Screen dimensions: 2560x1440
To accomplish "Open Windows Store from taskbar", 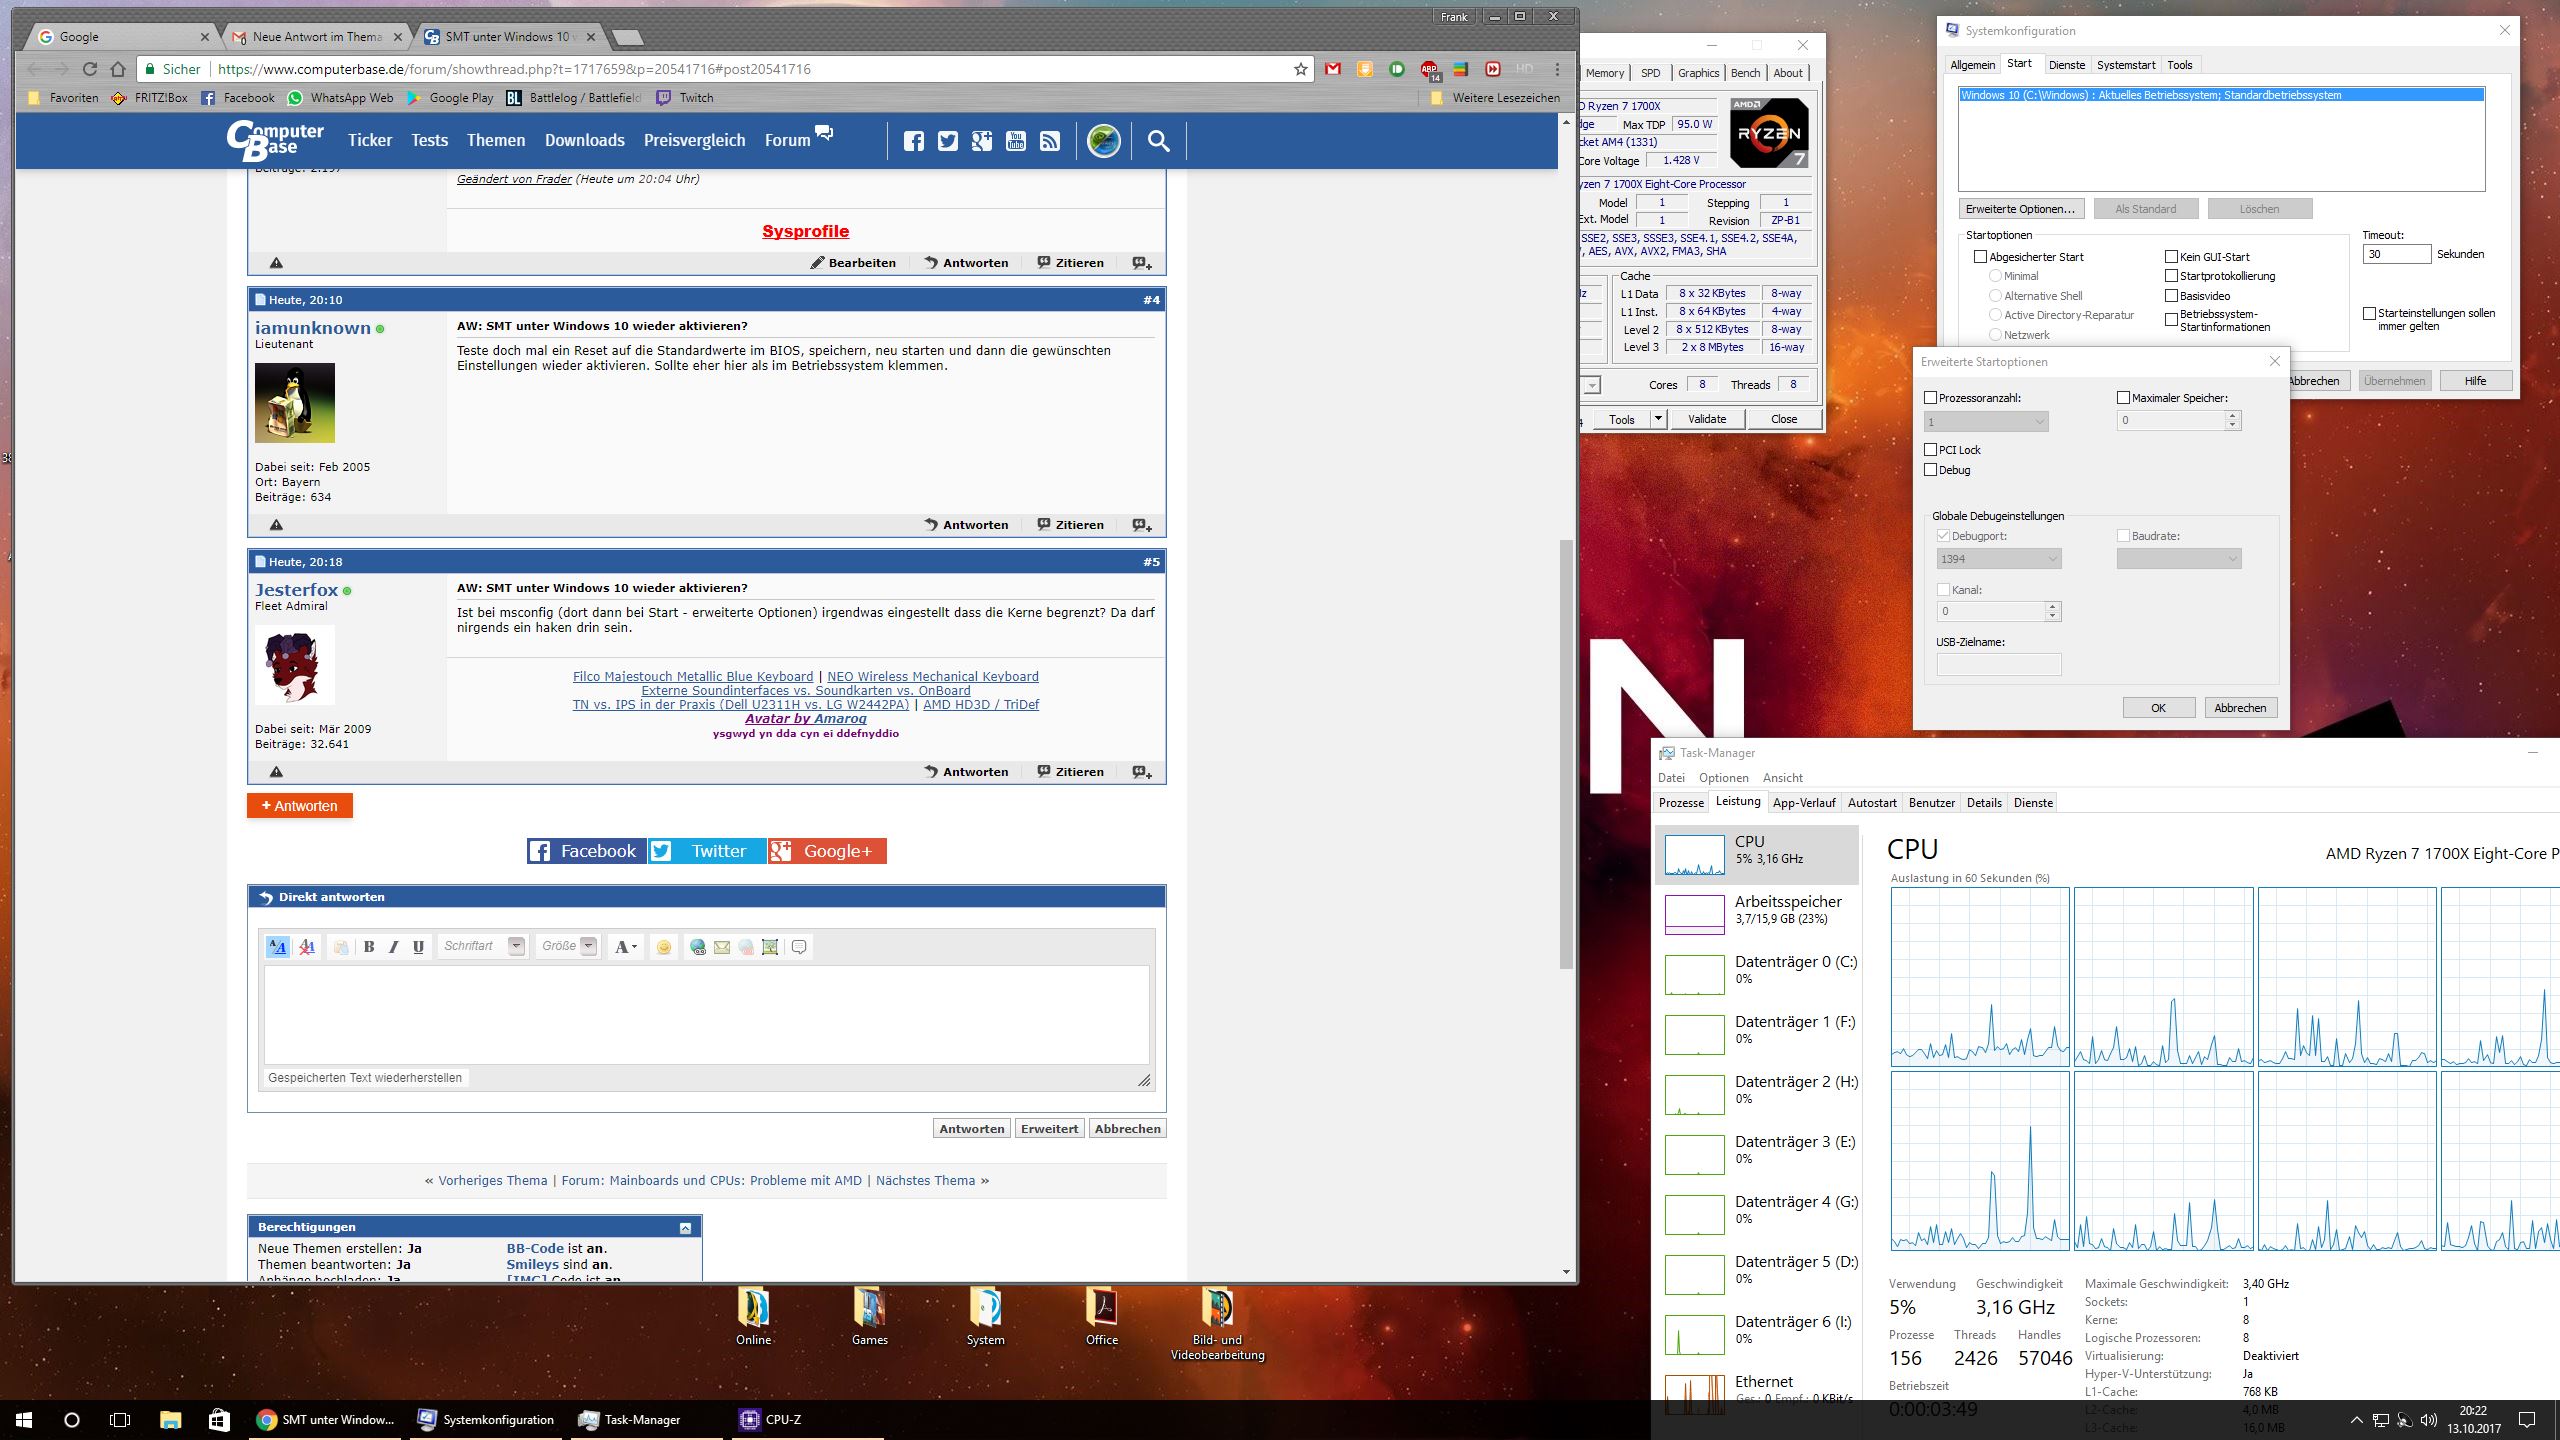I will tap(218, 1419).
